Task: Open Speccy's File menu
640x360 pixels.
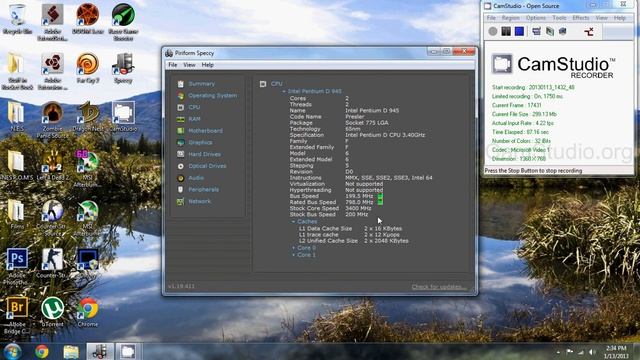Action: pyautogui.click(x=173, y=65)
